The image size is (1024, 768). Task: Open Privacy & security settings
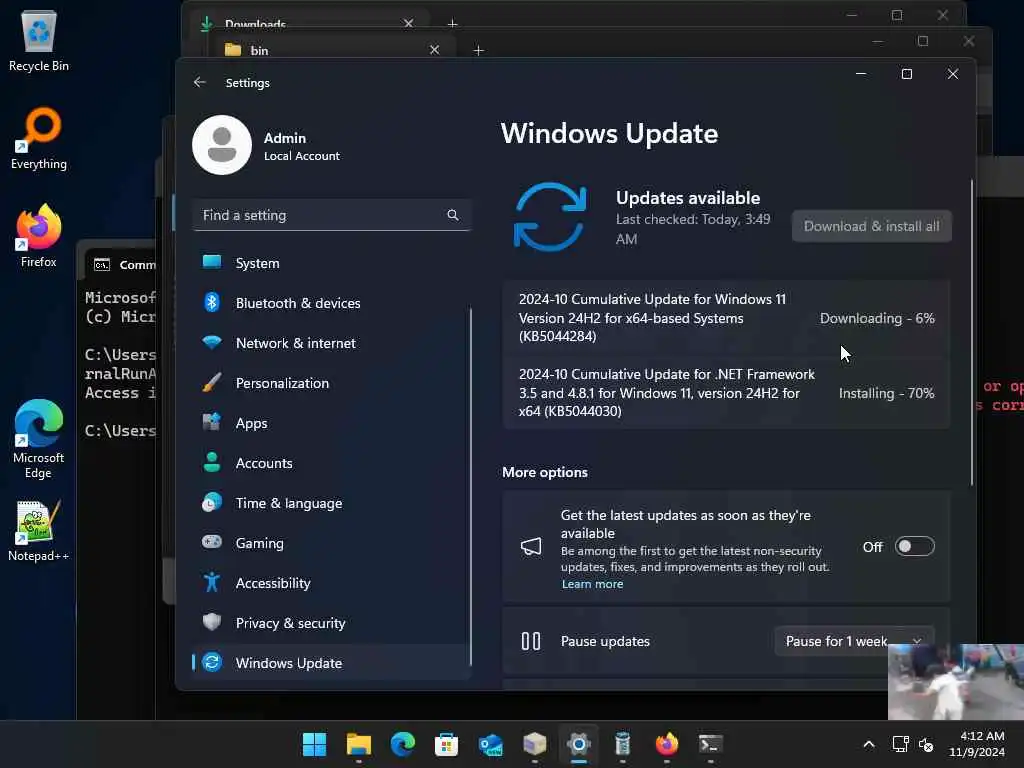330,622
